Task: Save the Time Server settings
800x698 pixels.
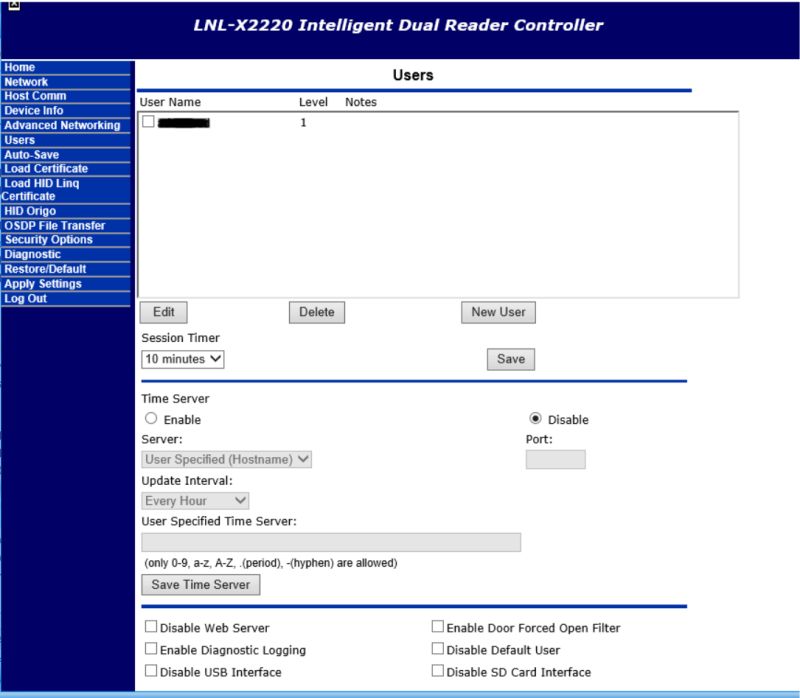Action: [200, 585]
